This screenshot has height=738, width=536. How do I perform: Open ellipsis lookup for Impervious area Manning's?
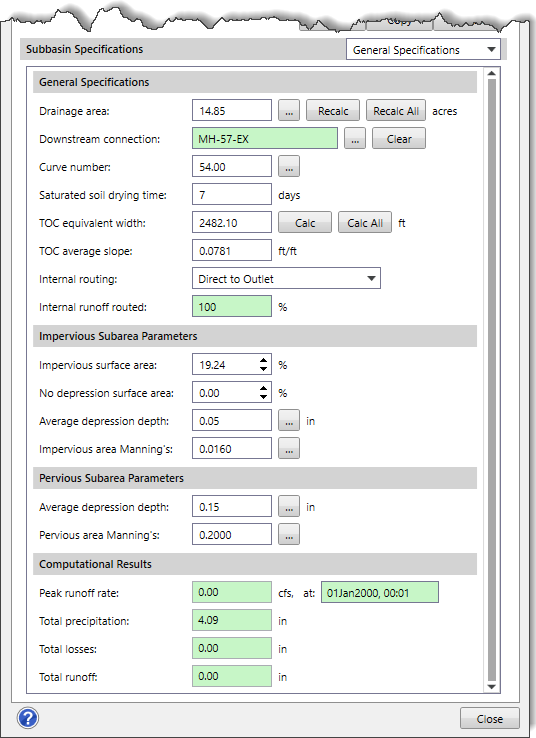[x=289, y=449]
